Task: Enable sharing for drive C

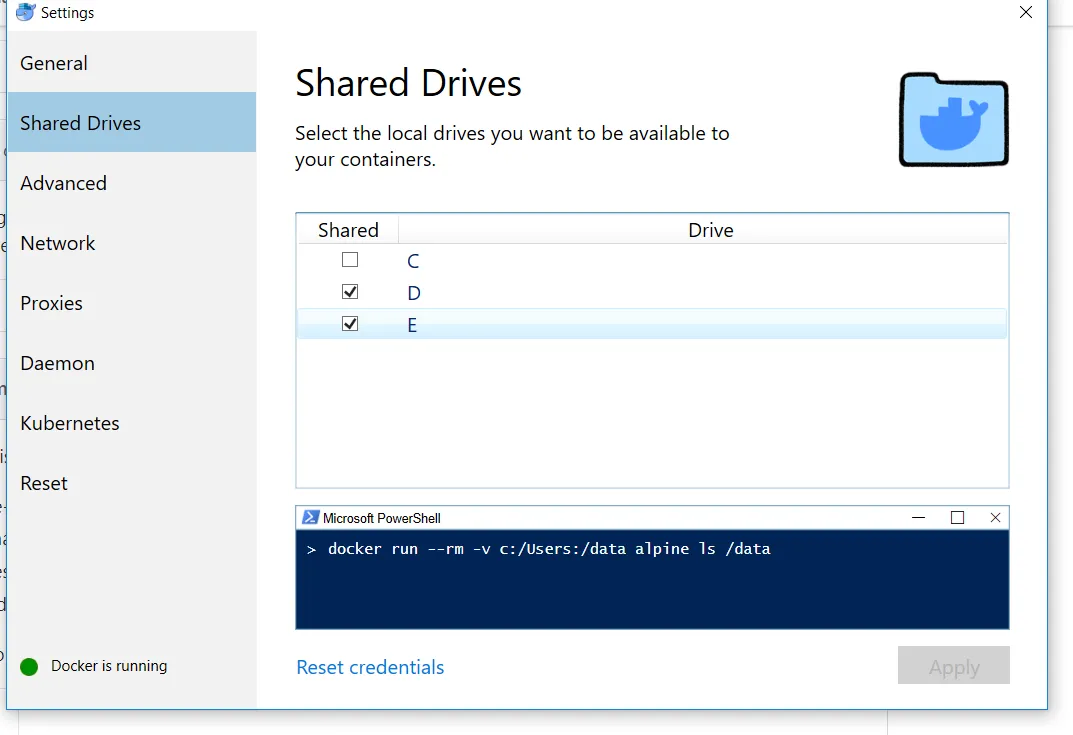Action: click(350, 260)
